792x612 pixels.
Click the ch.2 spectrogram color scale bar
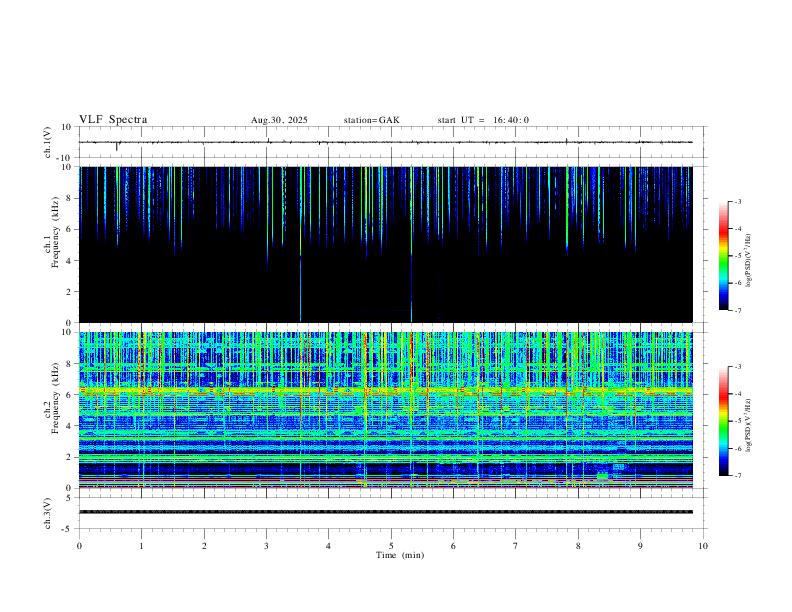723,421
